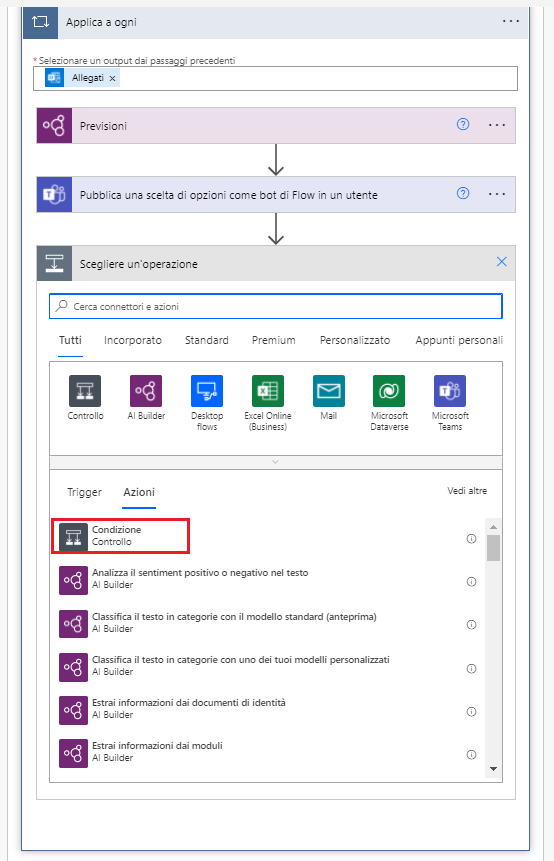Open help for the Pubblica una scelta step
The image size is (554, 861).
click(463, 193)
